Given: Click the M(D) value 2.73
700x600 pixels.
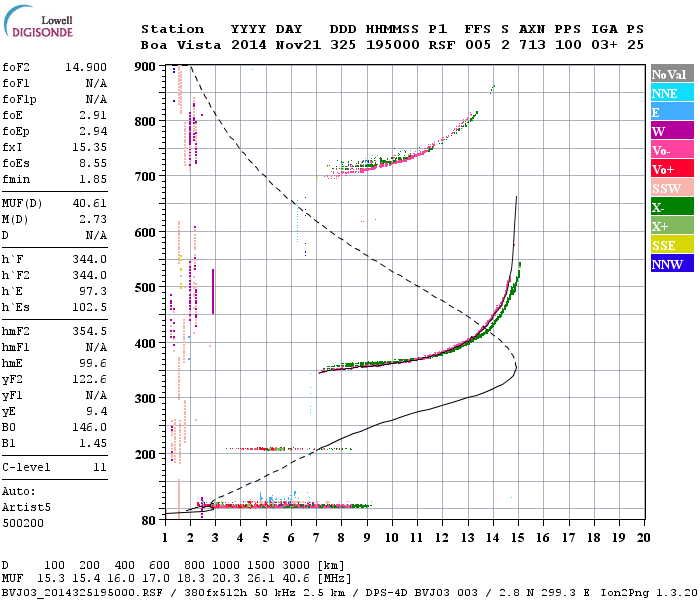Looking at the screenshot, I should tap(93, 219).
